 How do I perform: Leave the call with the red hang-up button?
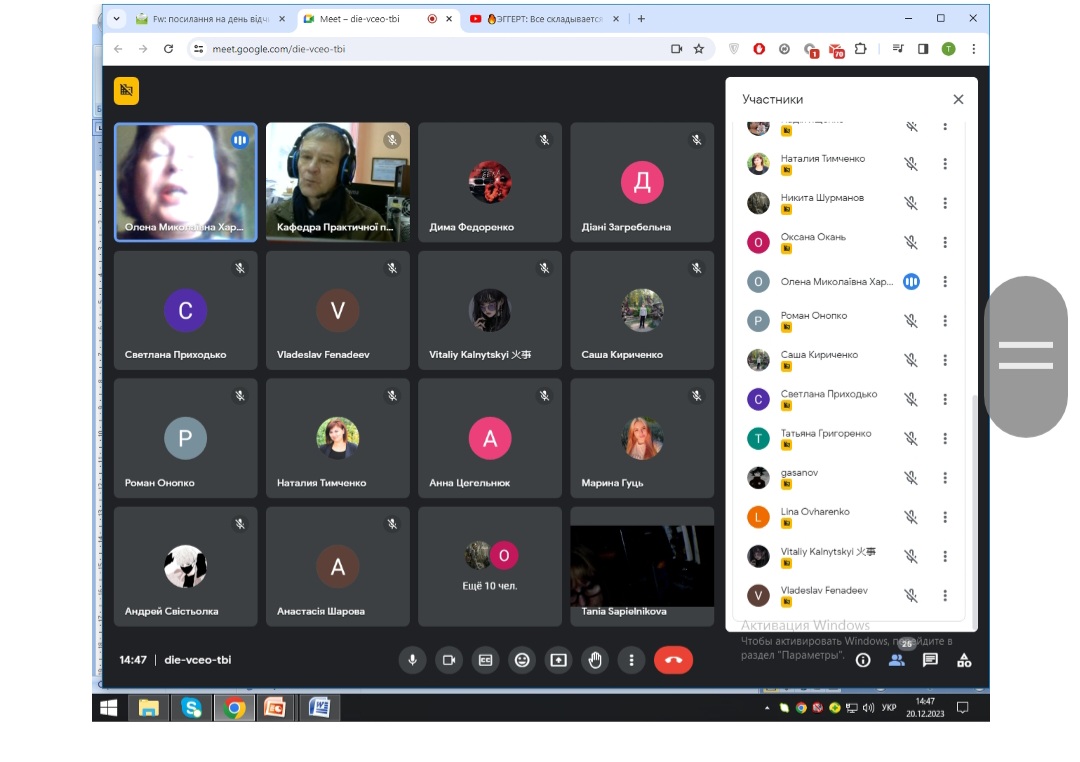673,660
